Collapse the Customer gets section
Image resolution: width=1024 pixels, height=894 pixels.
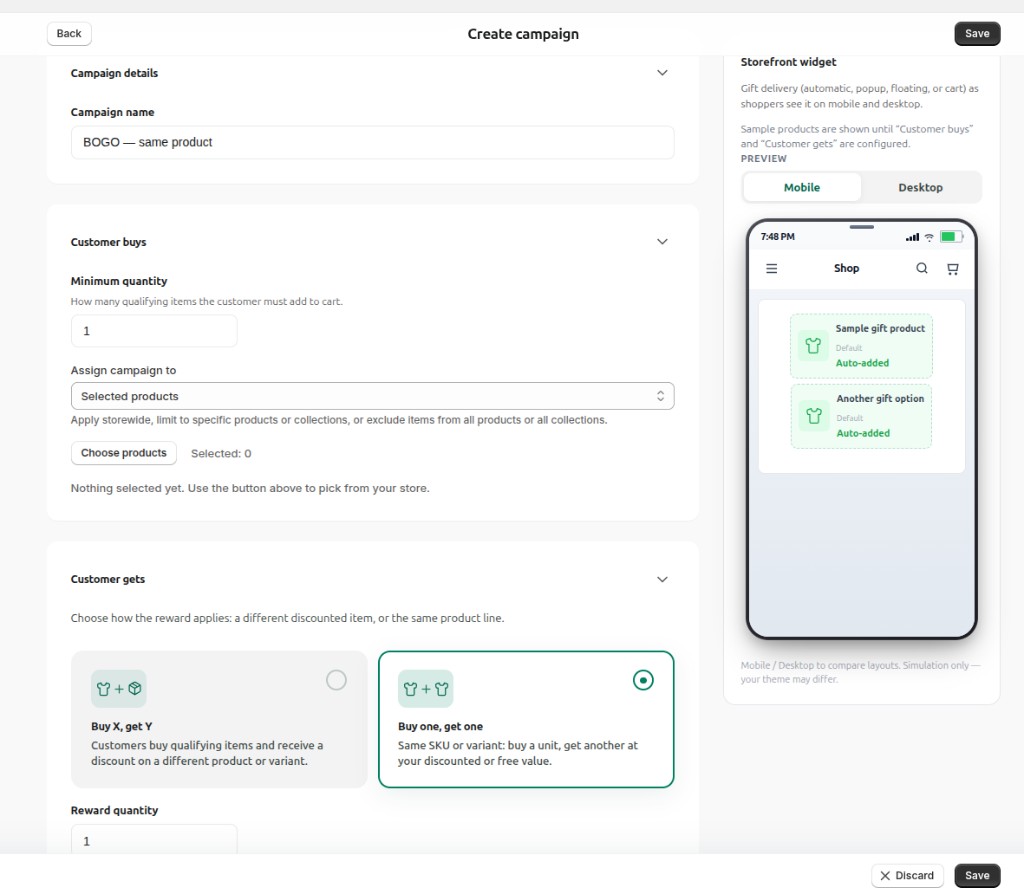(x=662, y=579)
